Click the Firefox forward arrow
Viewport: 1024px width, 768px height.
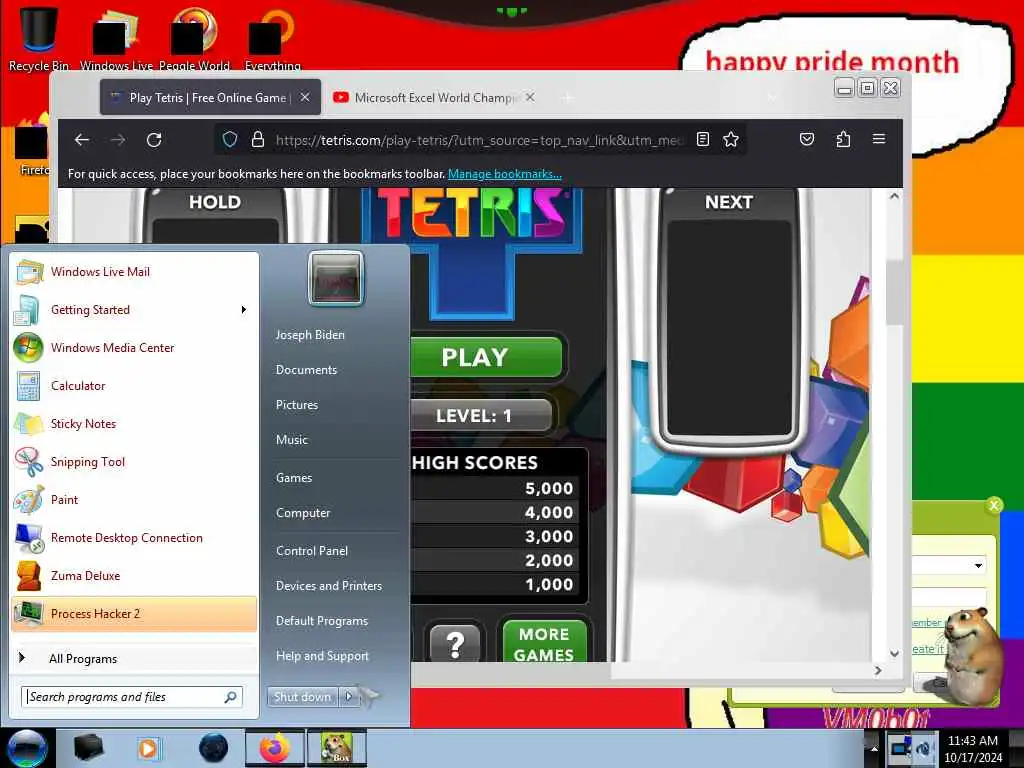click(118, 140)
